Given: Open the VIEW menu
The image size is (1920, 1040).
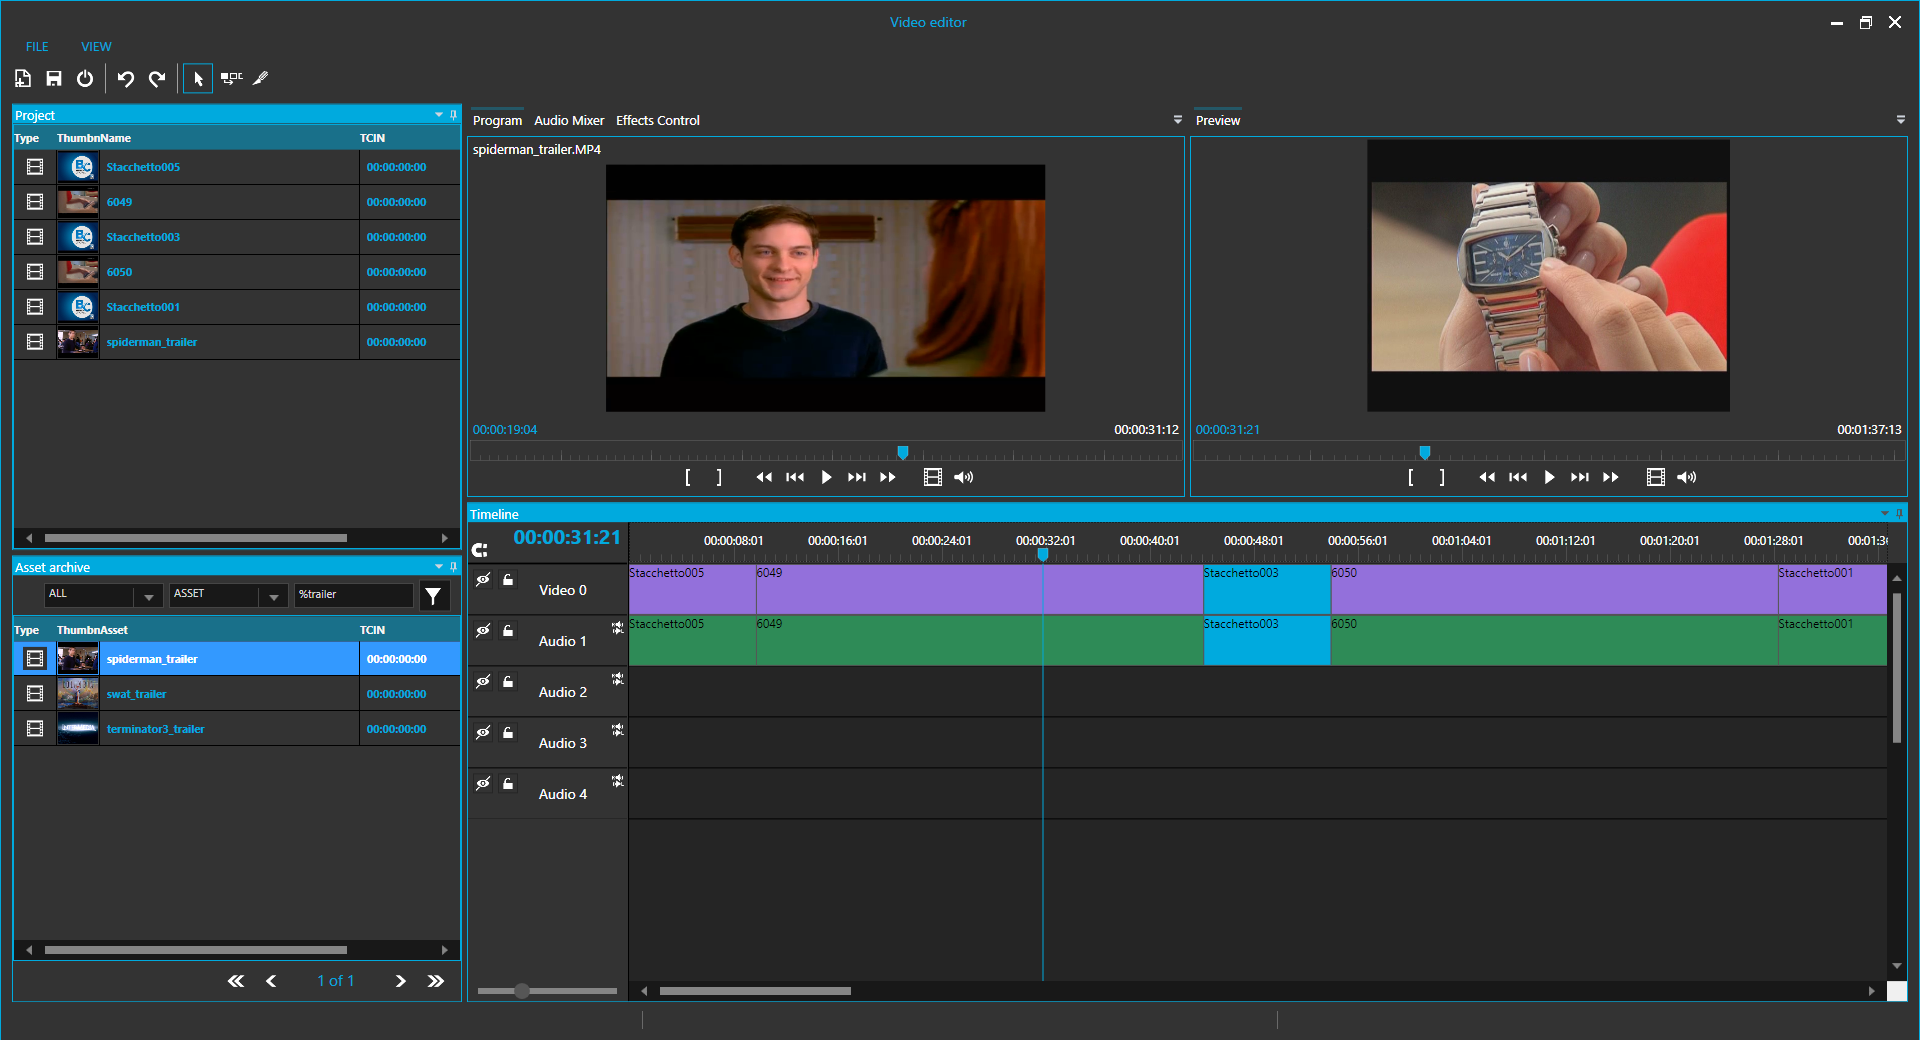Looking at the screenshot, I should click(96, 47).
